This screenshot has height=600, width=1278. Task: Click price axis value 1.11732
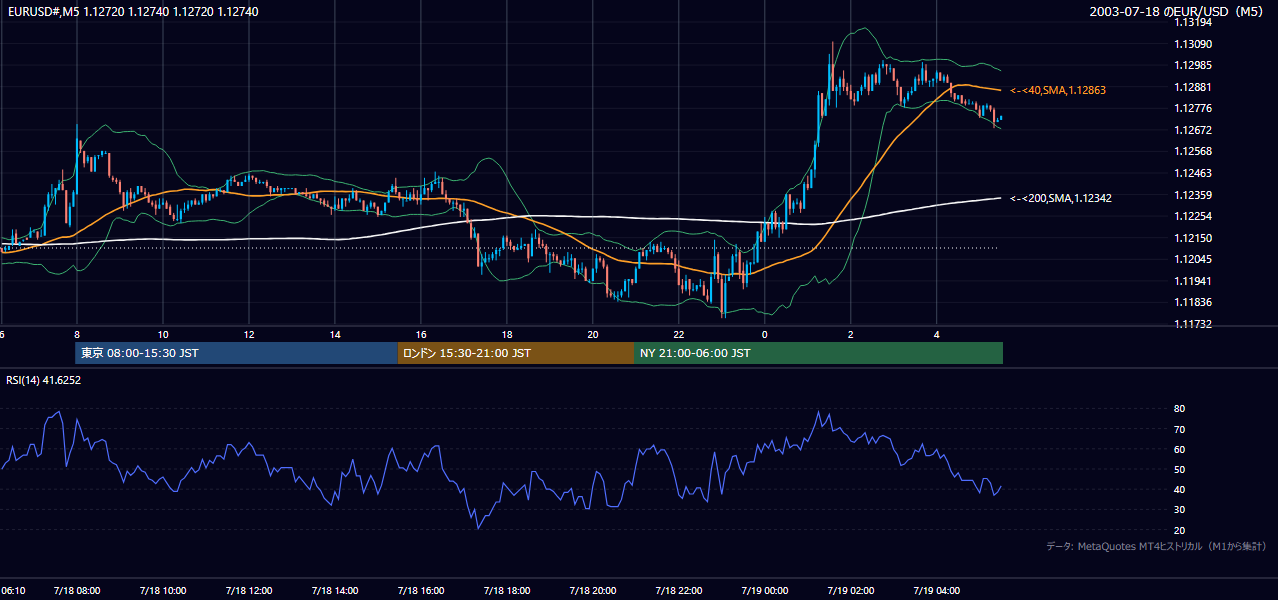point(1192,324)
